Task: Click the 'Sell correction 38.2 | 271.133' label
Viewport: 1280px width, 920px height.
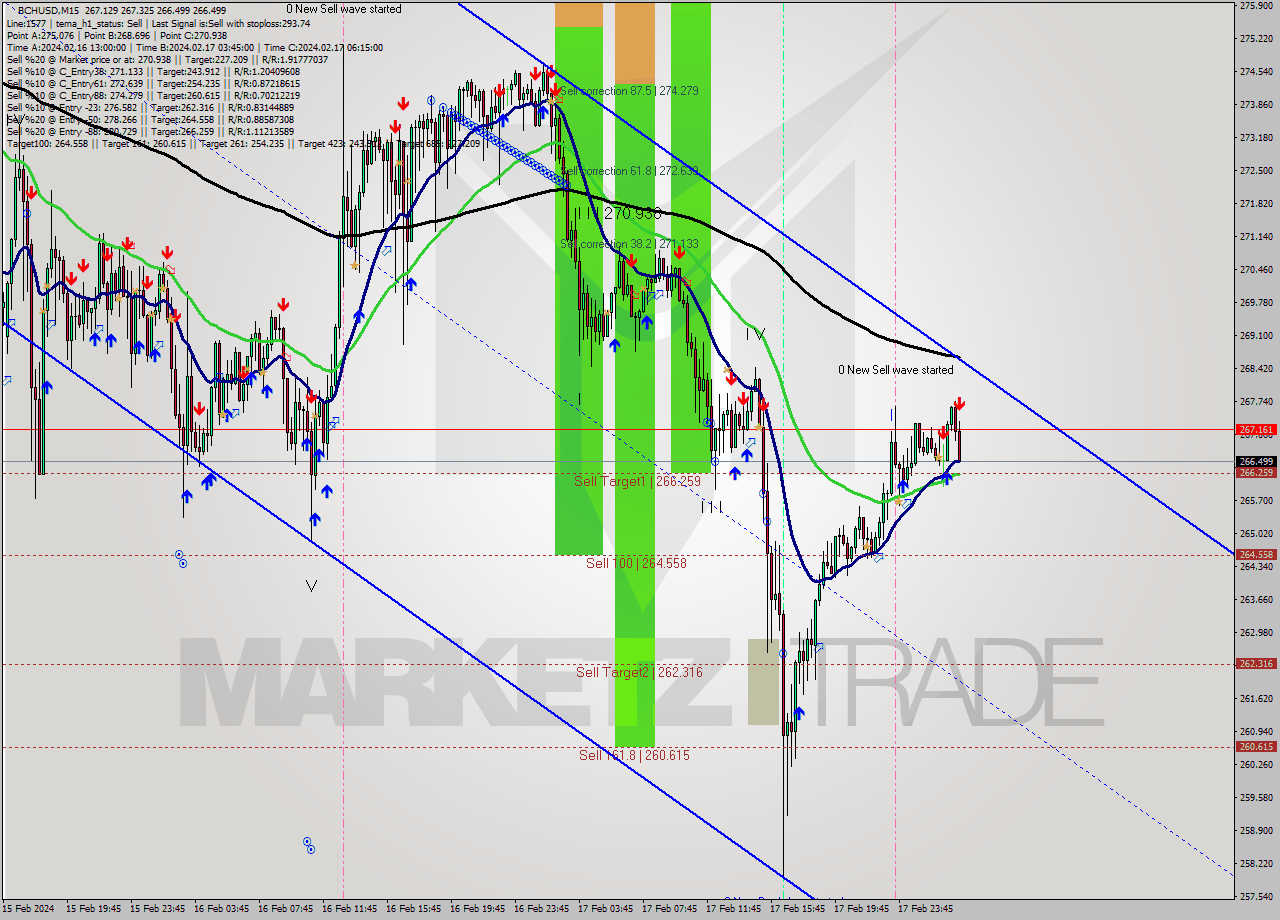Action: [629, 244]
